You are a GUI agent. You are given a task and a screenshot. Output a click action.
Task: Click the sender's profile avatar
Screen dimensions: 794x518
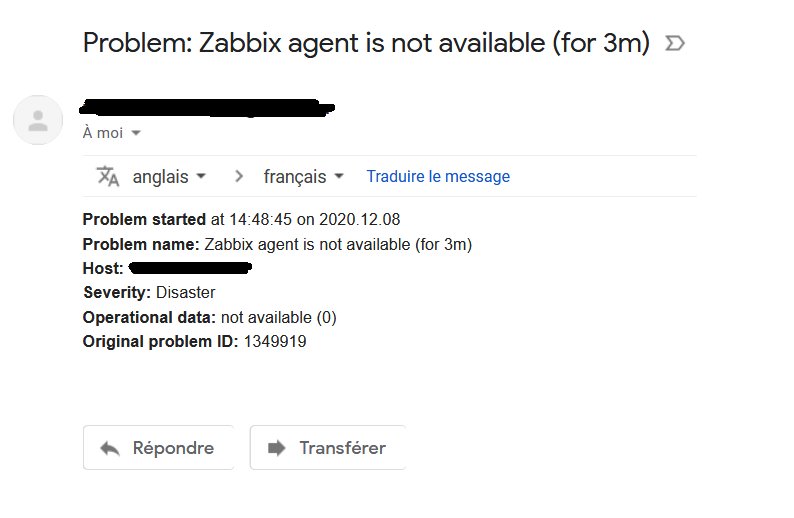38,121
